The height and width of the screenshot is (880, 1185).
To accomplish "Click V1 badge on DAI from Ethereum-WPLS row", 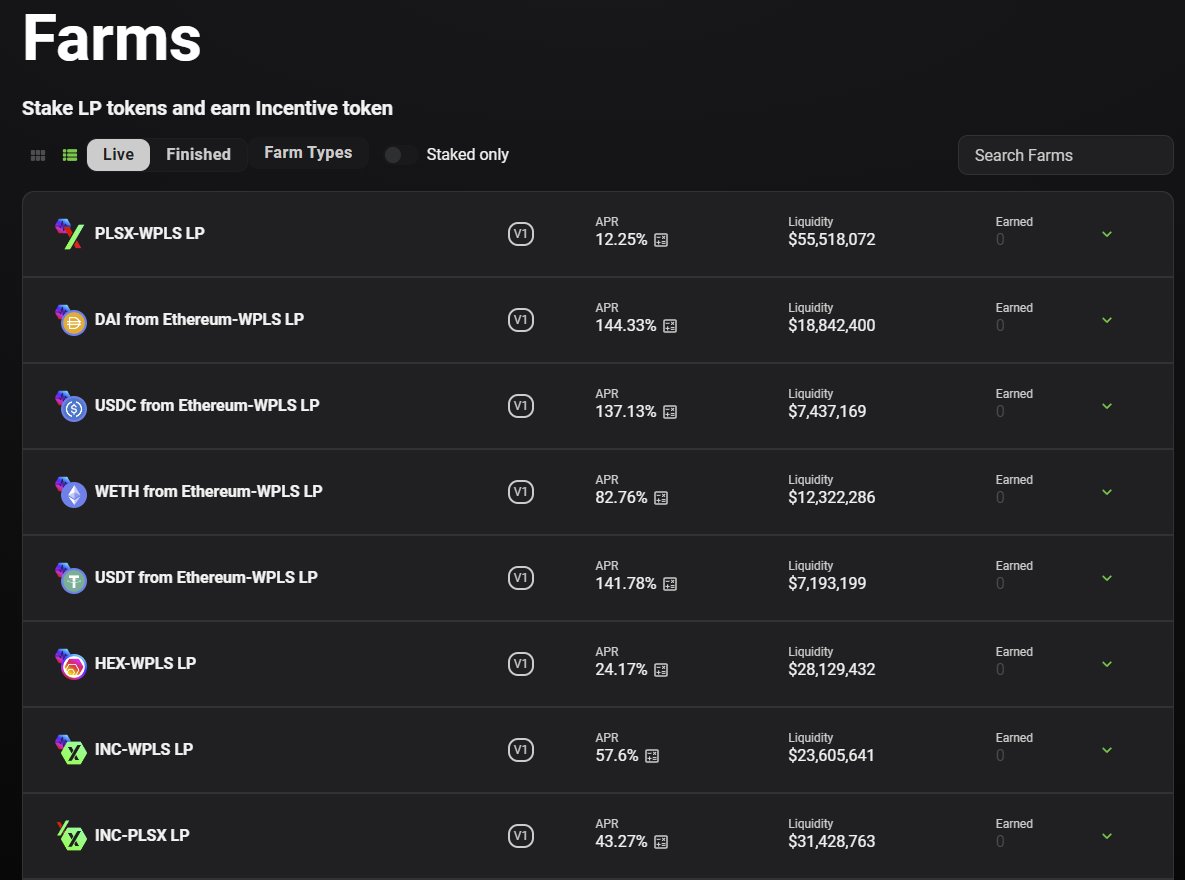I will (x=521, y=320).
